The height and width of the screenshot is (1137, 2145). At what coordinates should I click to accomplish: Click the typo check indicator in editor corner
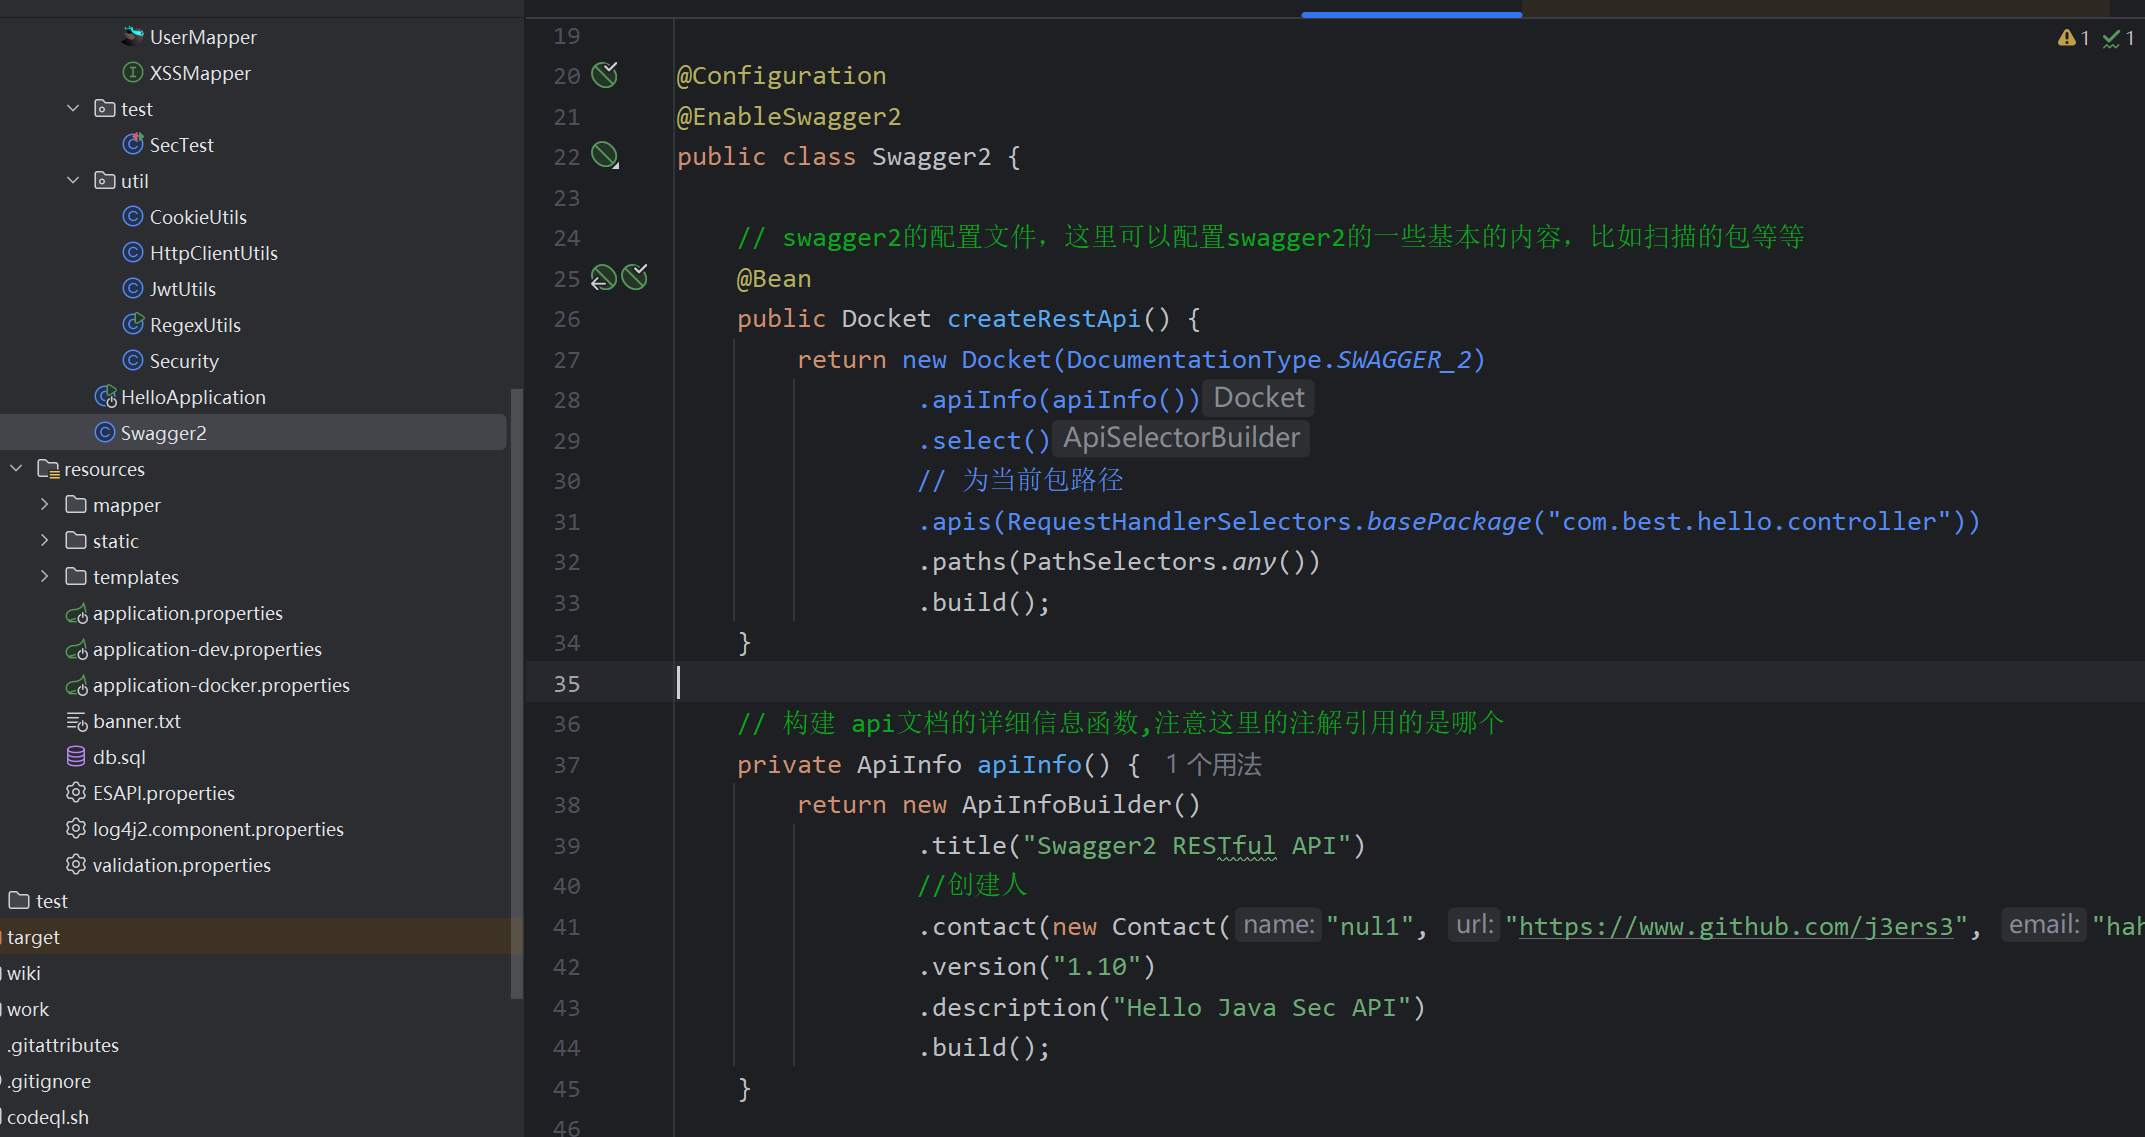(2119, 38)
